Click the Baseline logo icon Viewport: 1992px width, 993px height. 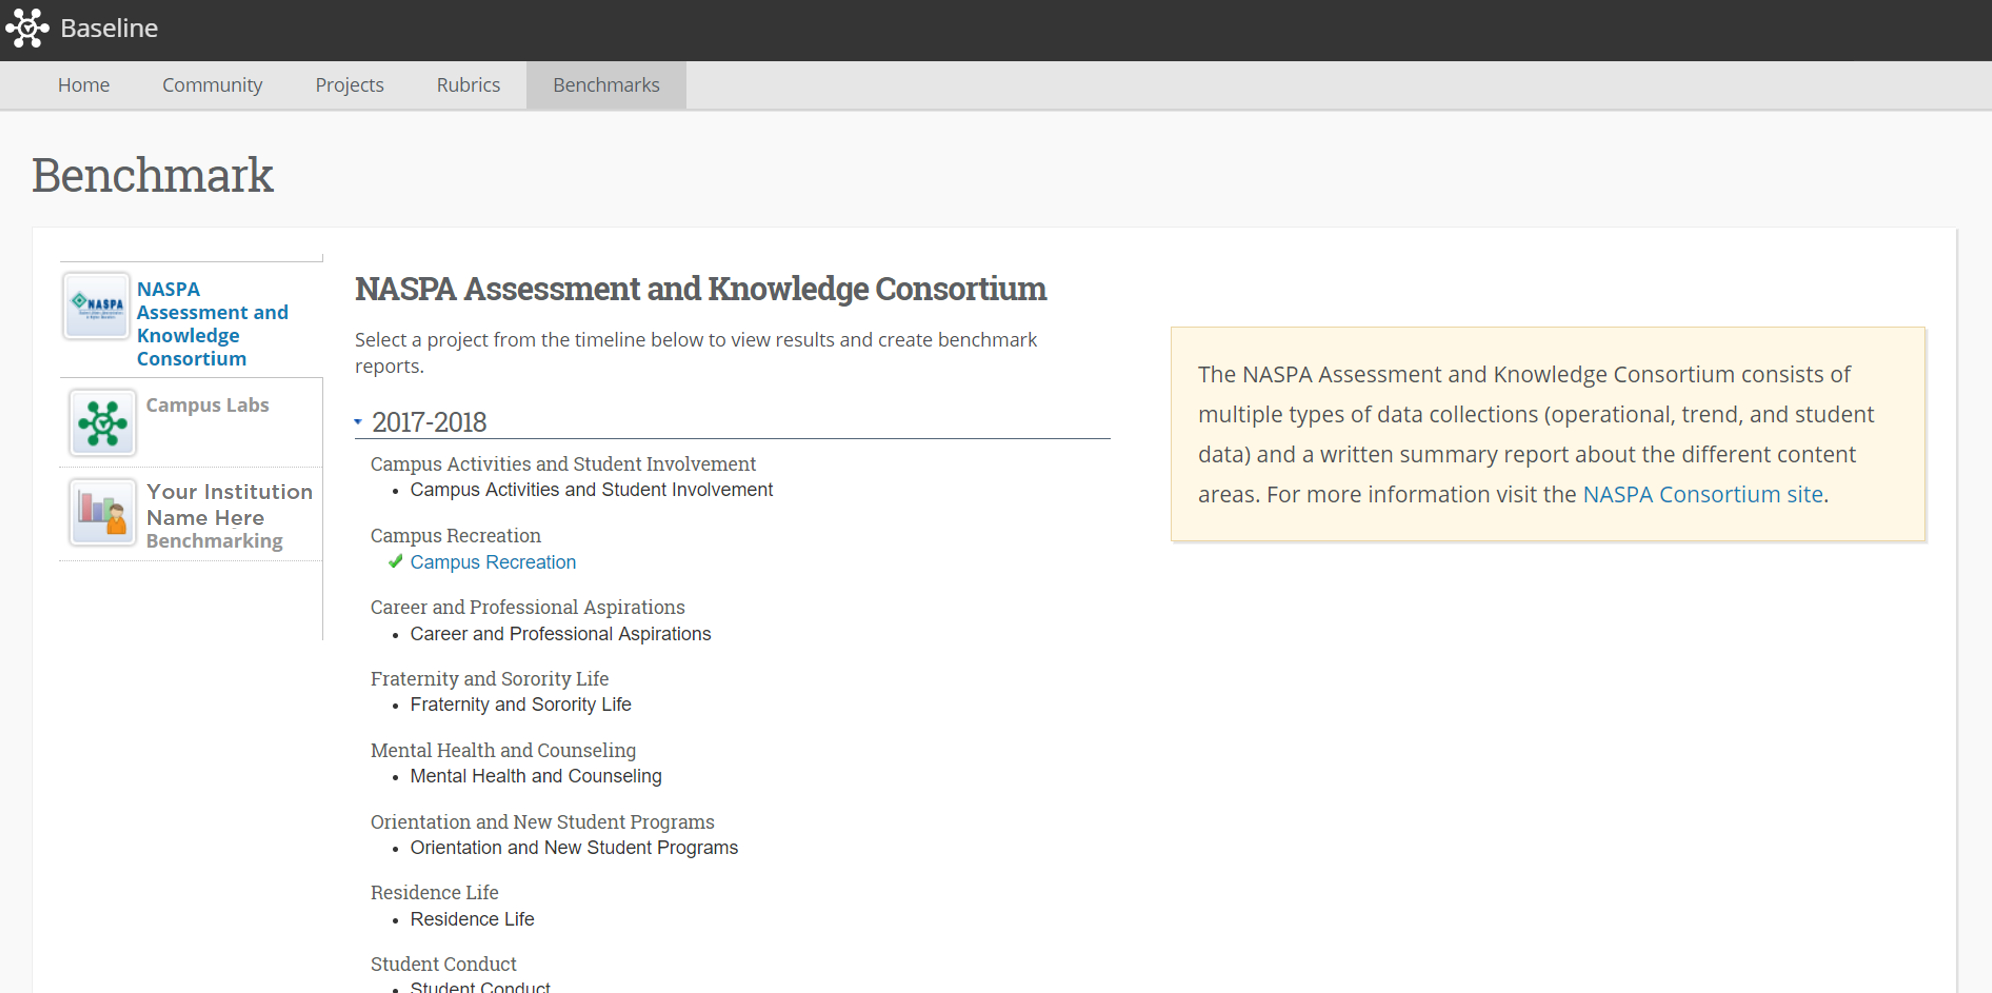coord(27,28)
